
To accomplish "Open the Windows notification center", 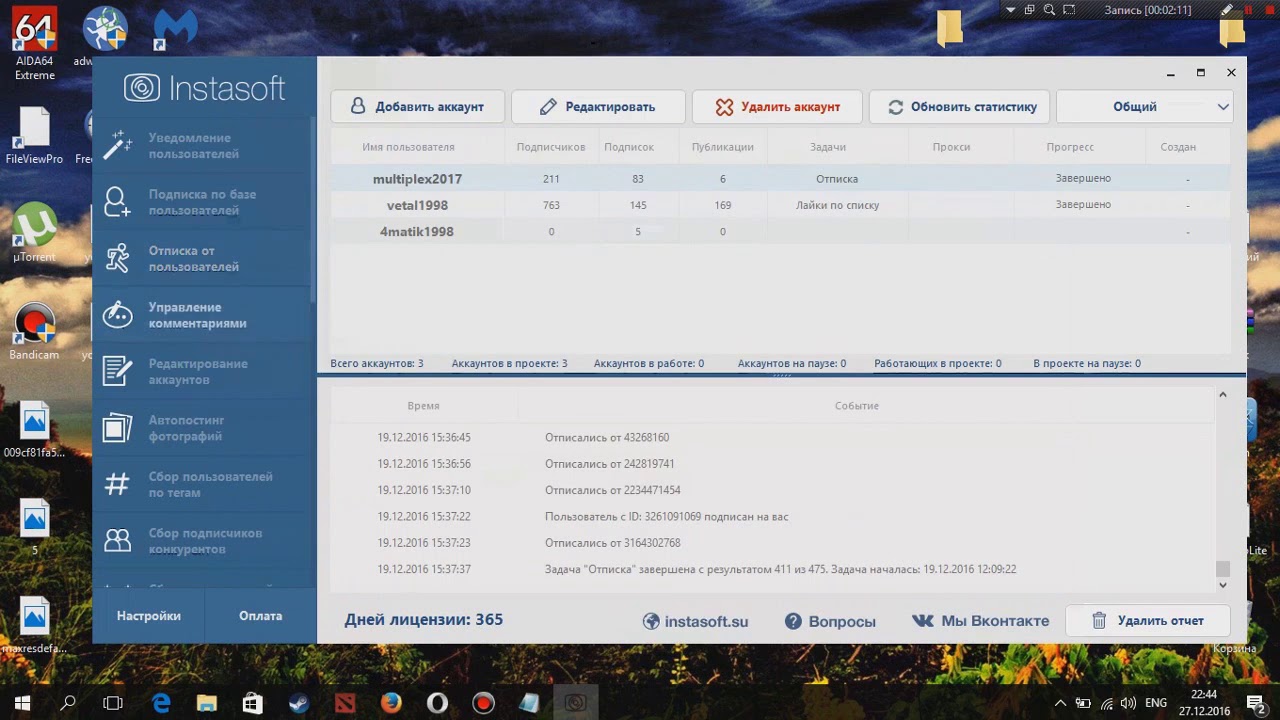I will coord(1255,703).
